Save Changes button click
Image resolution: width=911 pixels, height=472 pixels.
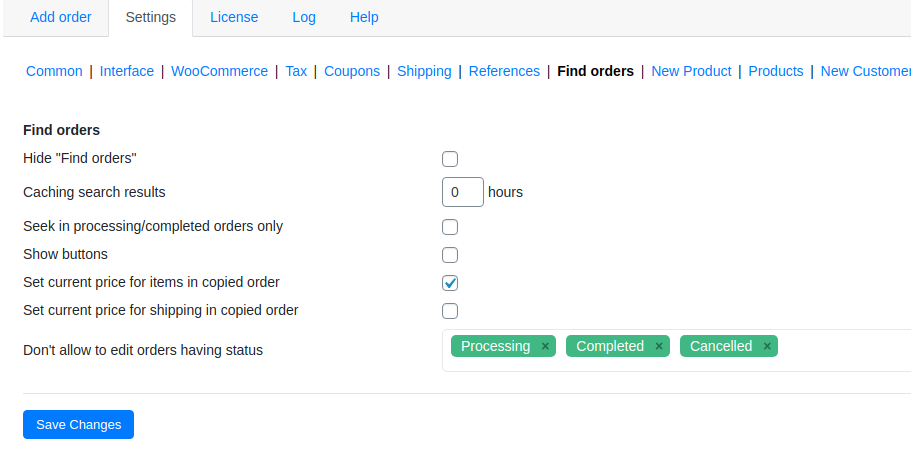coord(78,424)
